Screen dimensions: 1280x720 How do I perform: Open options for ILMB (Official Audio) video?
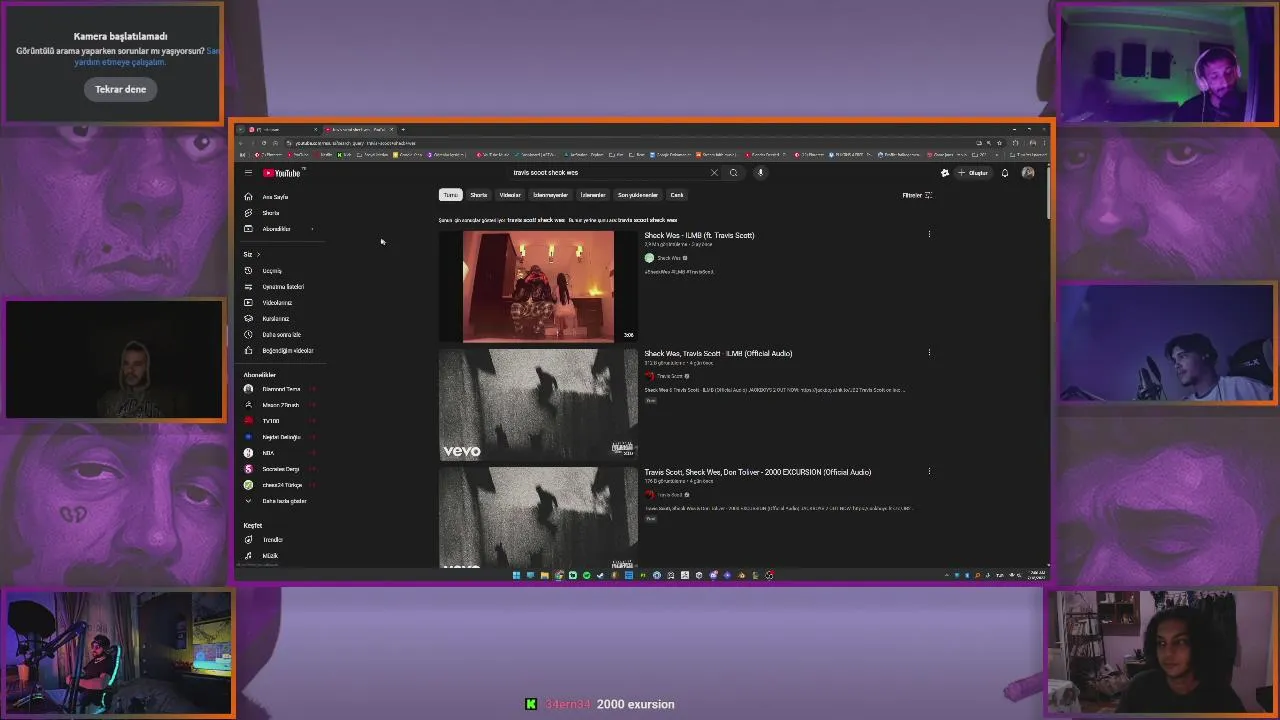(929, 353)
